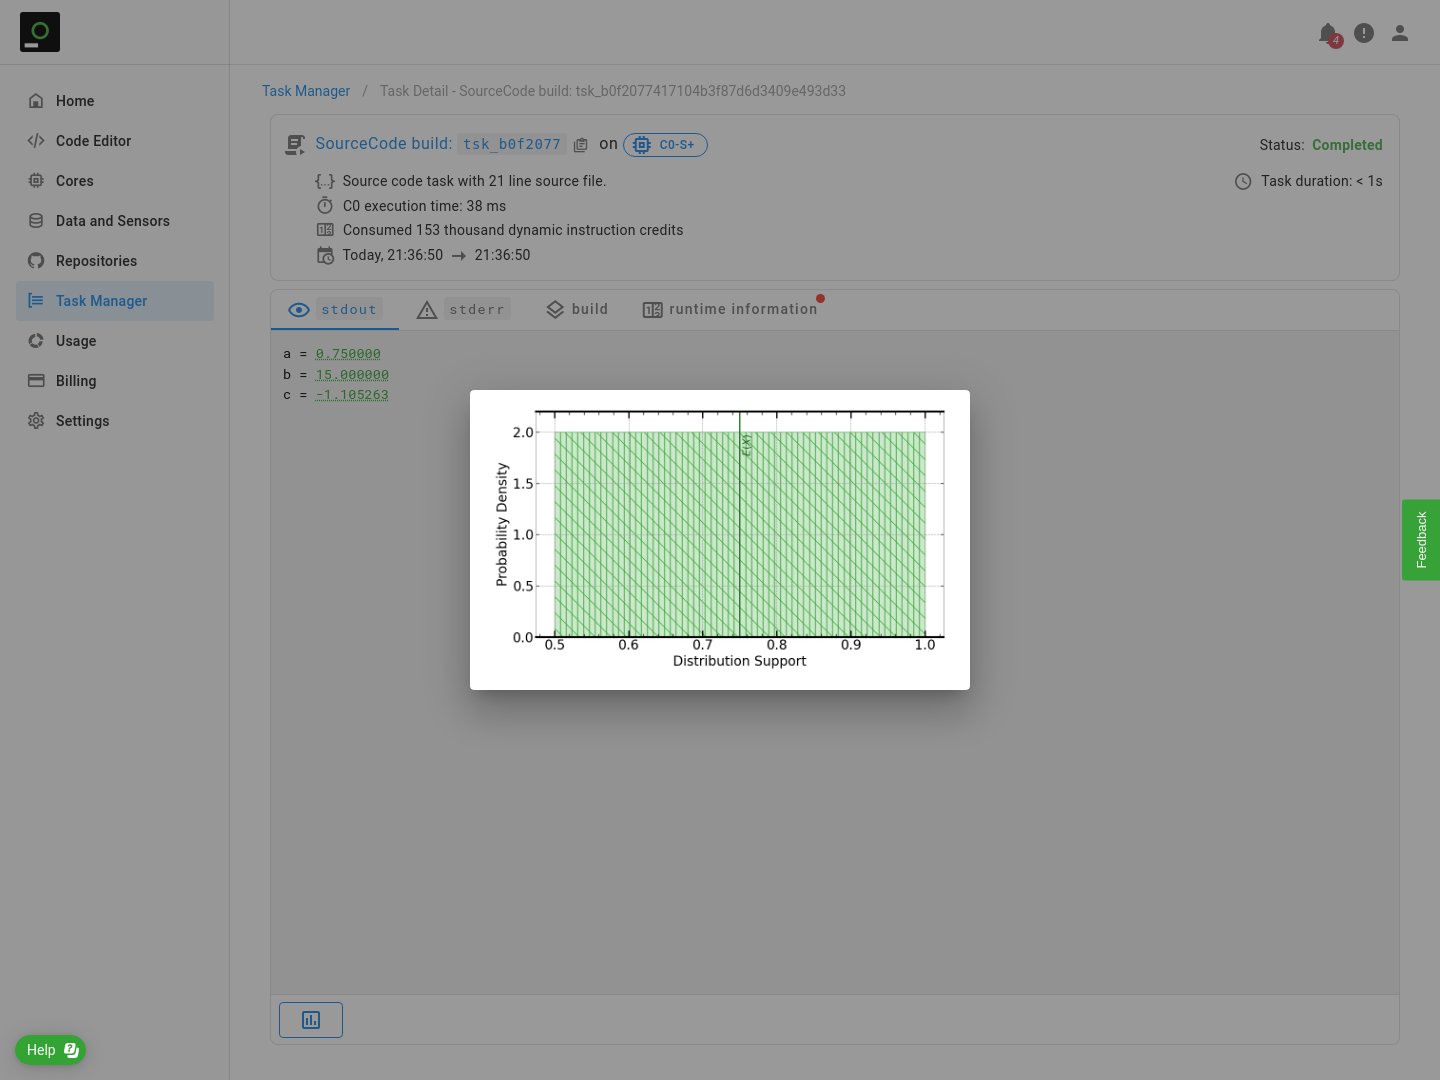The height and width of the screenshot is (1080, 1440).
Task: Switch to the stderr tab
Action: (463, 310)
